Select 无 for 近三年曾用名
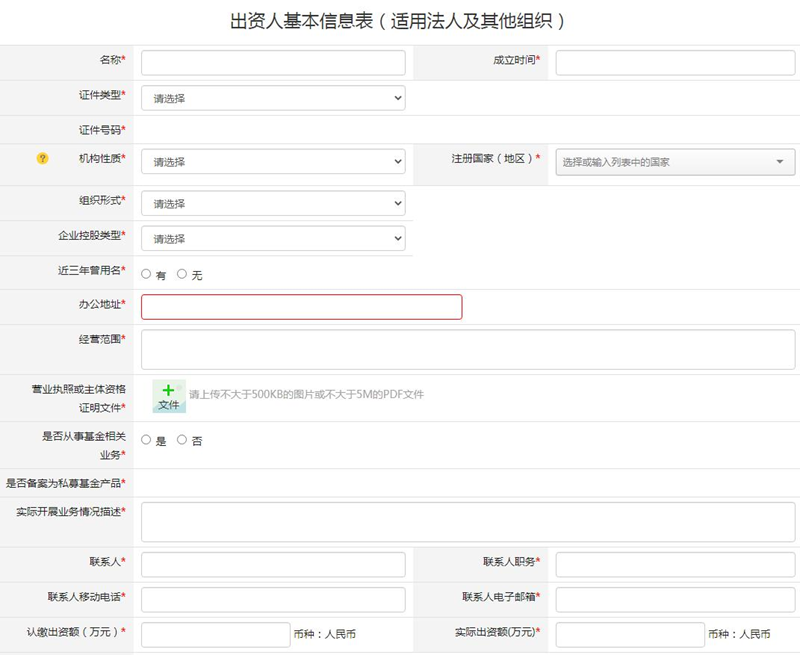Image resolution: width=800 pixels, height=655 pixels. click(x=182, y=274)
